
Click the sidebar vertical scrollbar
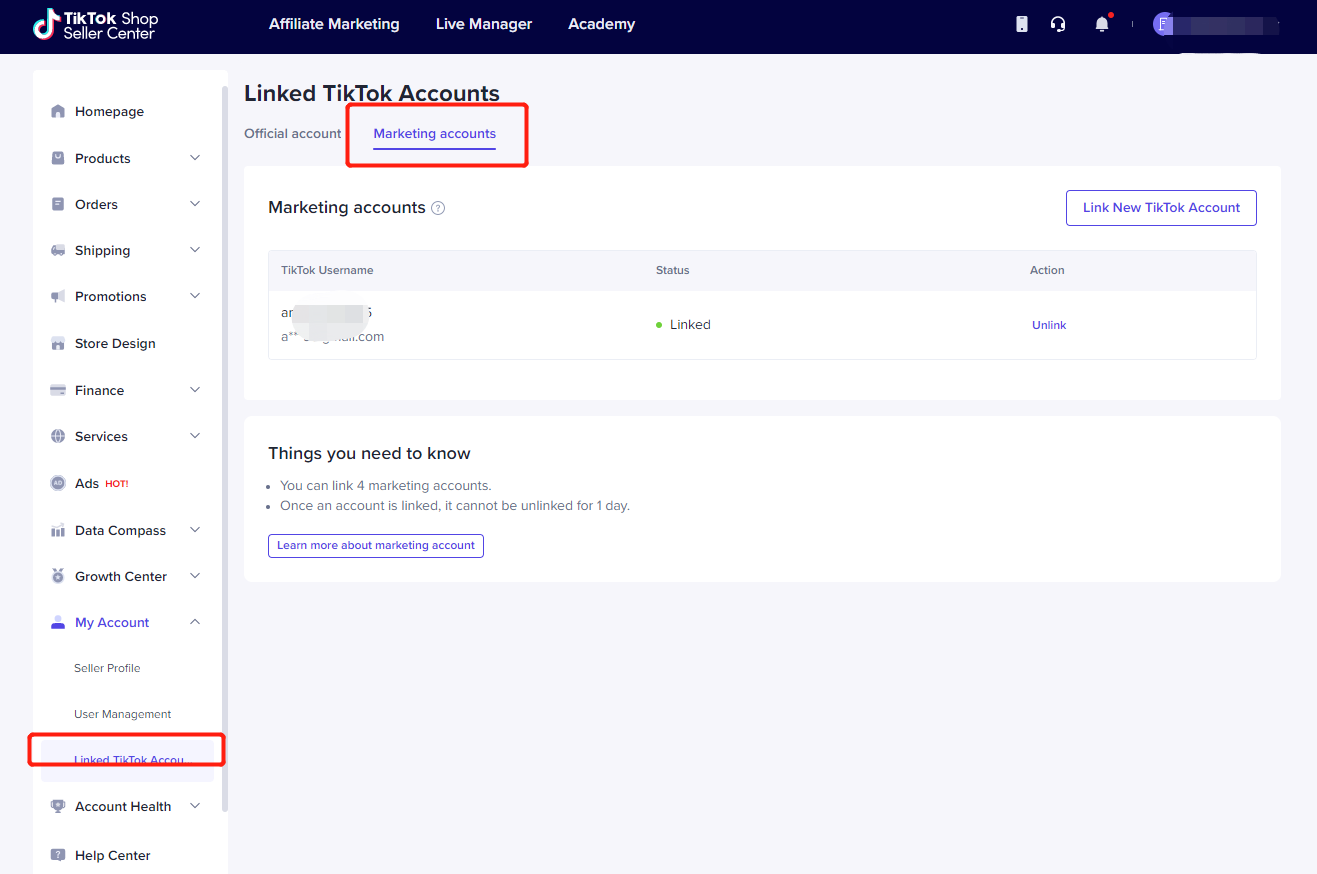[225, 450]
